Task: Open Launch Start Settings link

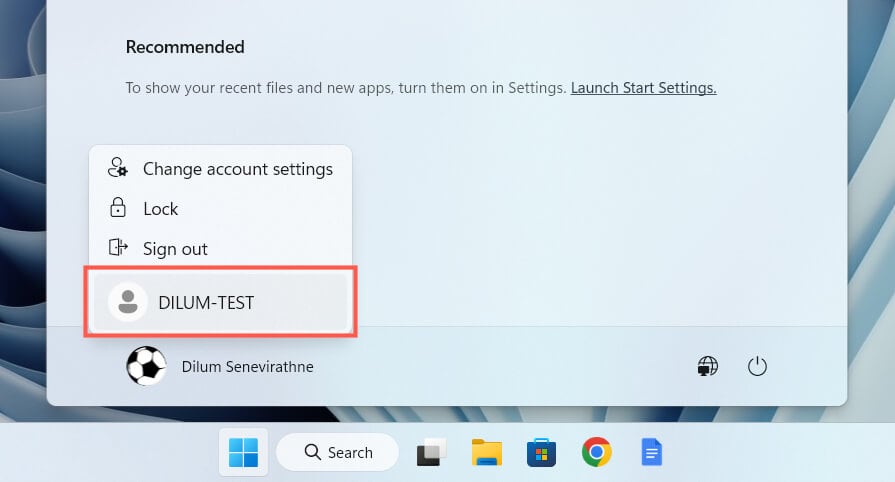Action: [643, 88]
